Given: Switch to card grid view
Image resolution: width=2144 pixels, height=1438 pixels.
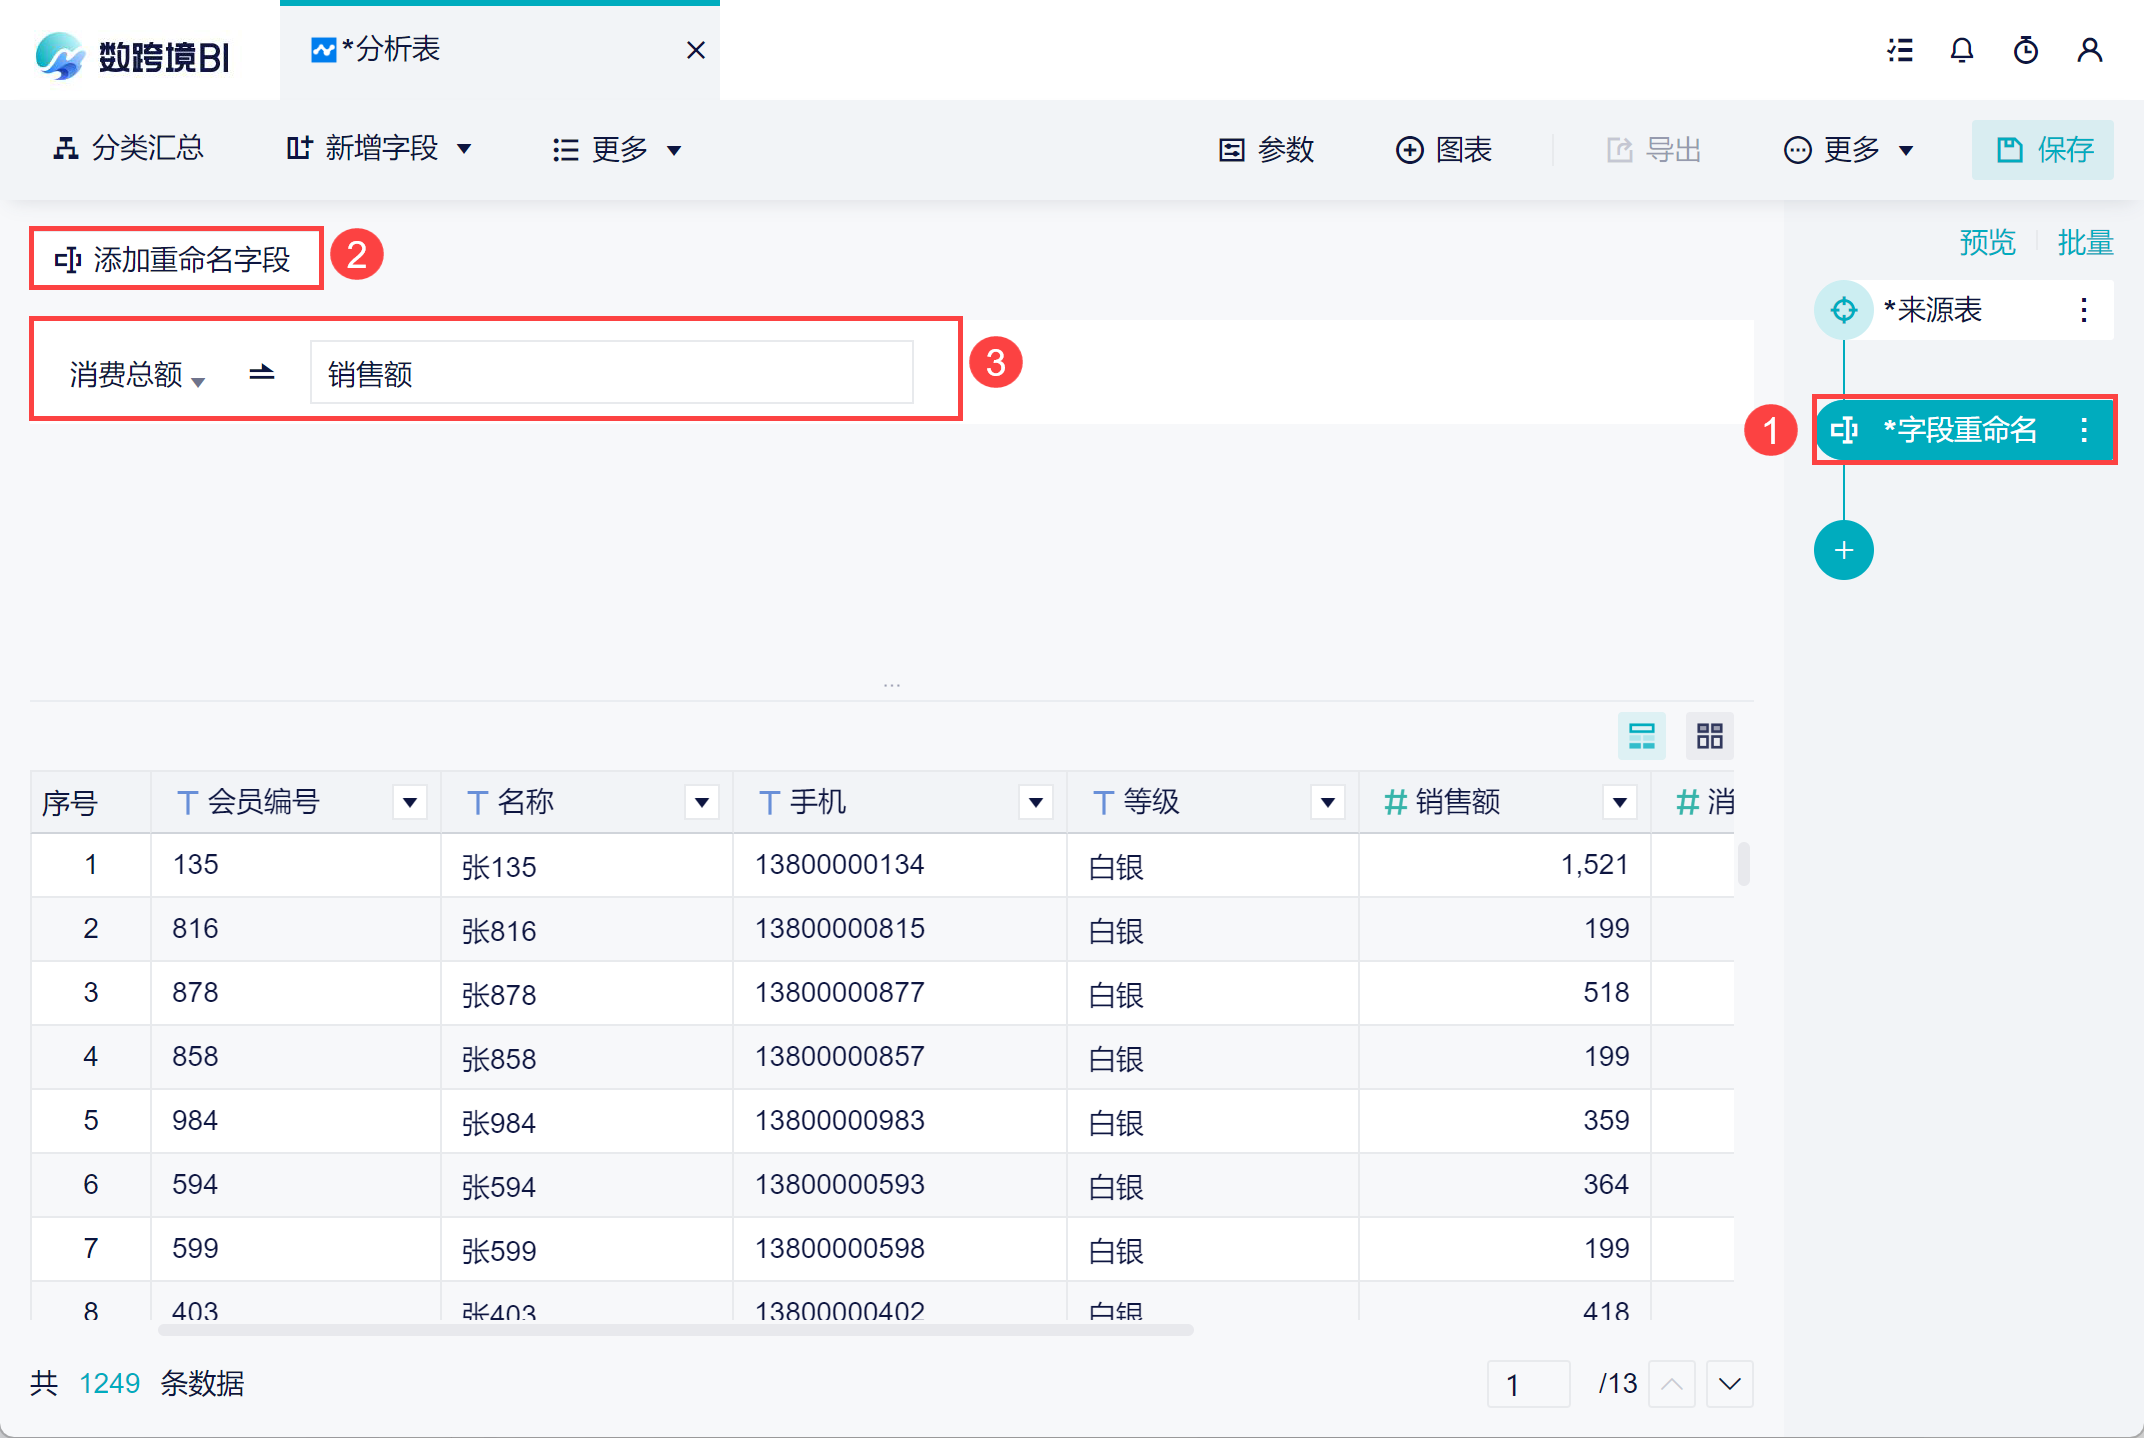Looking at the screenshot, I should 1709,737.
